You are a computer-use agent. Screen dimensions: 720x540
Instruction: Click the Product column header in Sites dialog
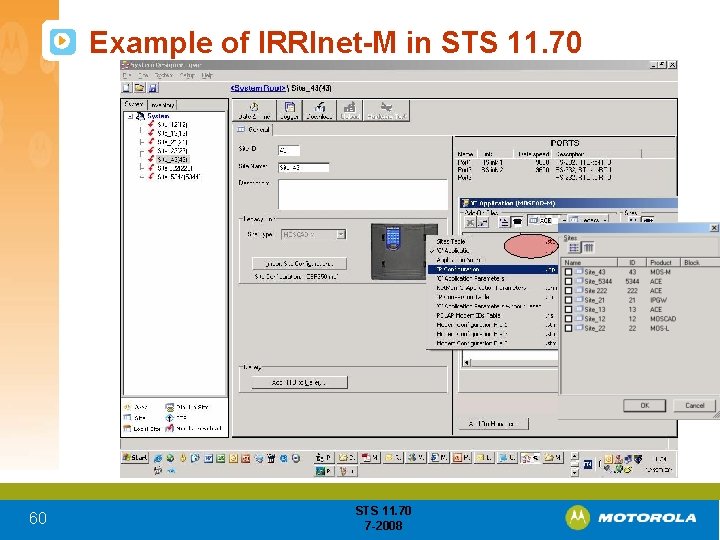point(662,262)
